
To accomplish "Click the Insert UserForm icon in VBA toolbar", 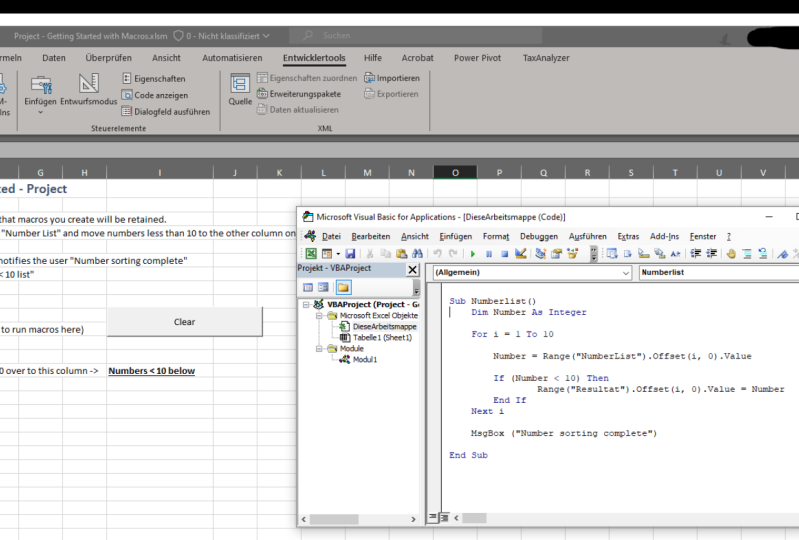I will (x=327, y=253).
